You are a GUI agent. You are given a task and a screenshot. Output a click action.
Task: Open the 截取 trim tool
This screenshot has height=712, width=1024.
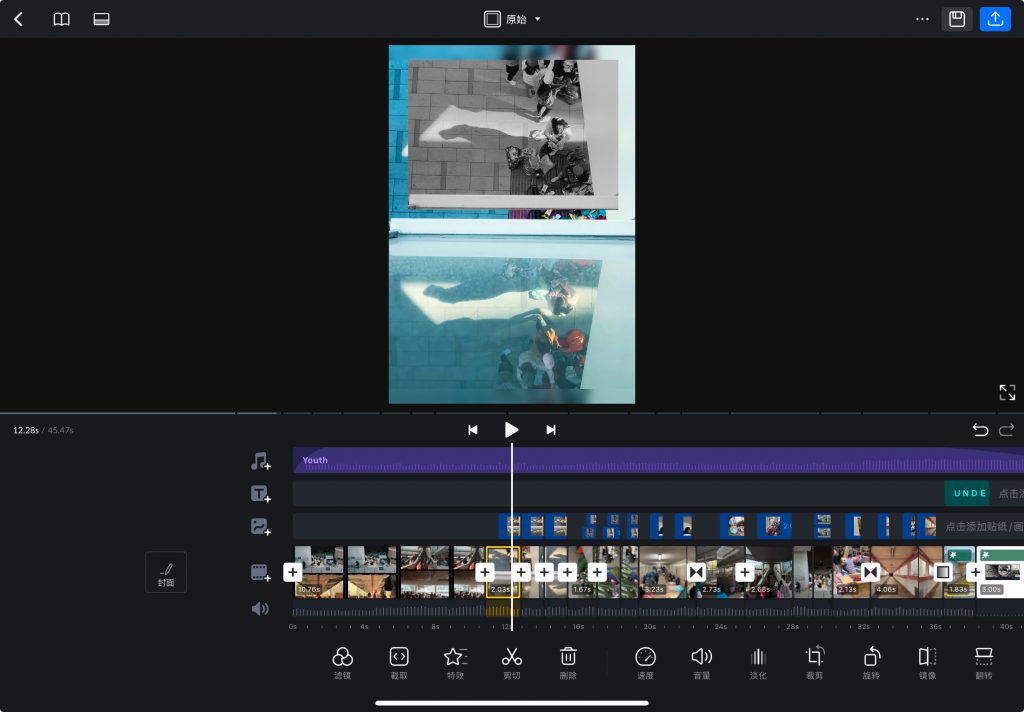(399, 663)
